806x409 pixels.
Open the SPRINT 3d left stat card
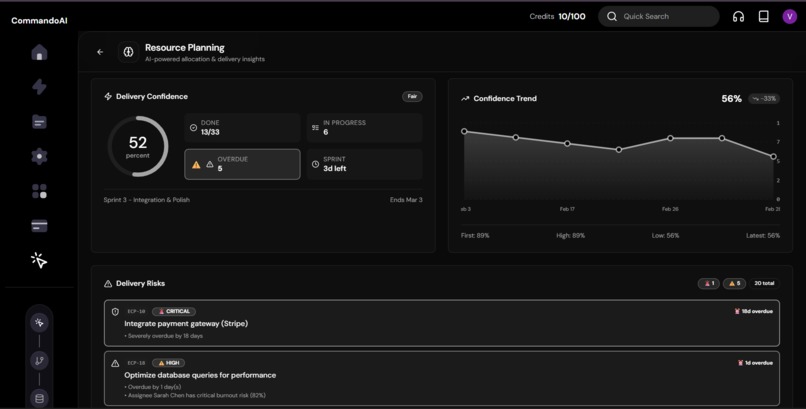coord(364,164)
